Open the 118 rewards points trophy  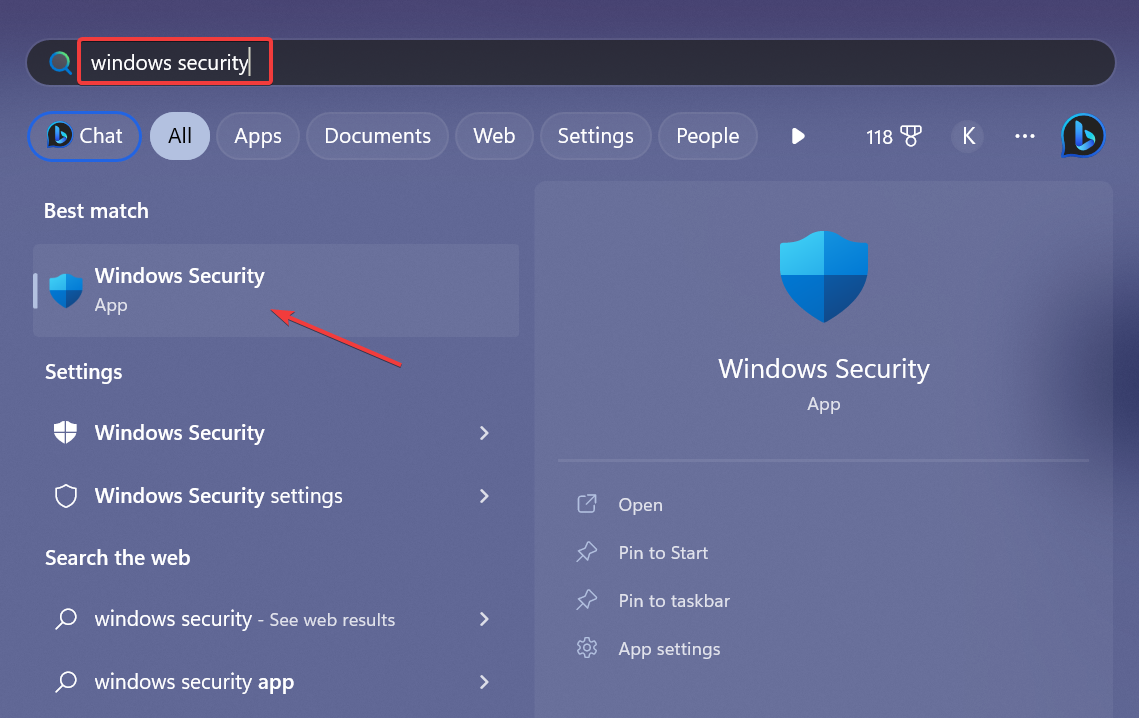[893, 136]
